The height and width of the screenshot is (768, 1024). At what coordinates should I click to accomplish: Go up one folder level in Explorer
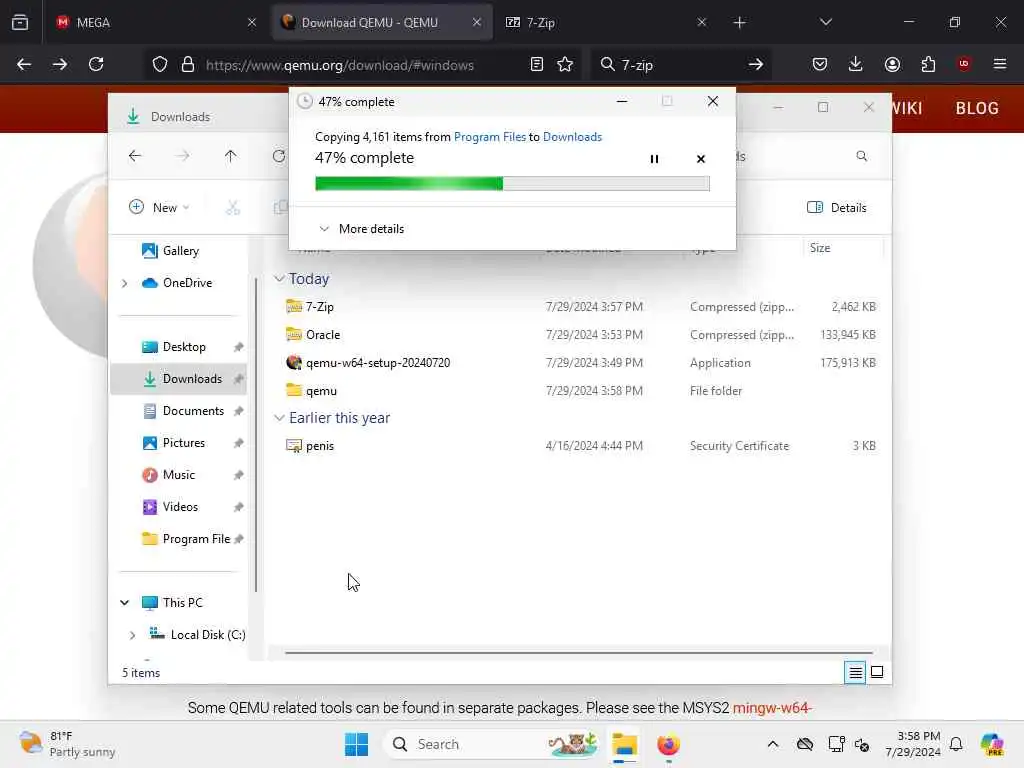click(x=231, y=156)
